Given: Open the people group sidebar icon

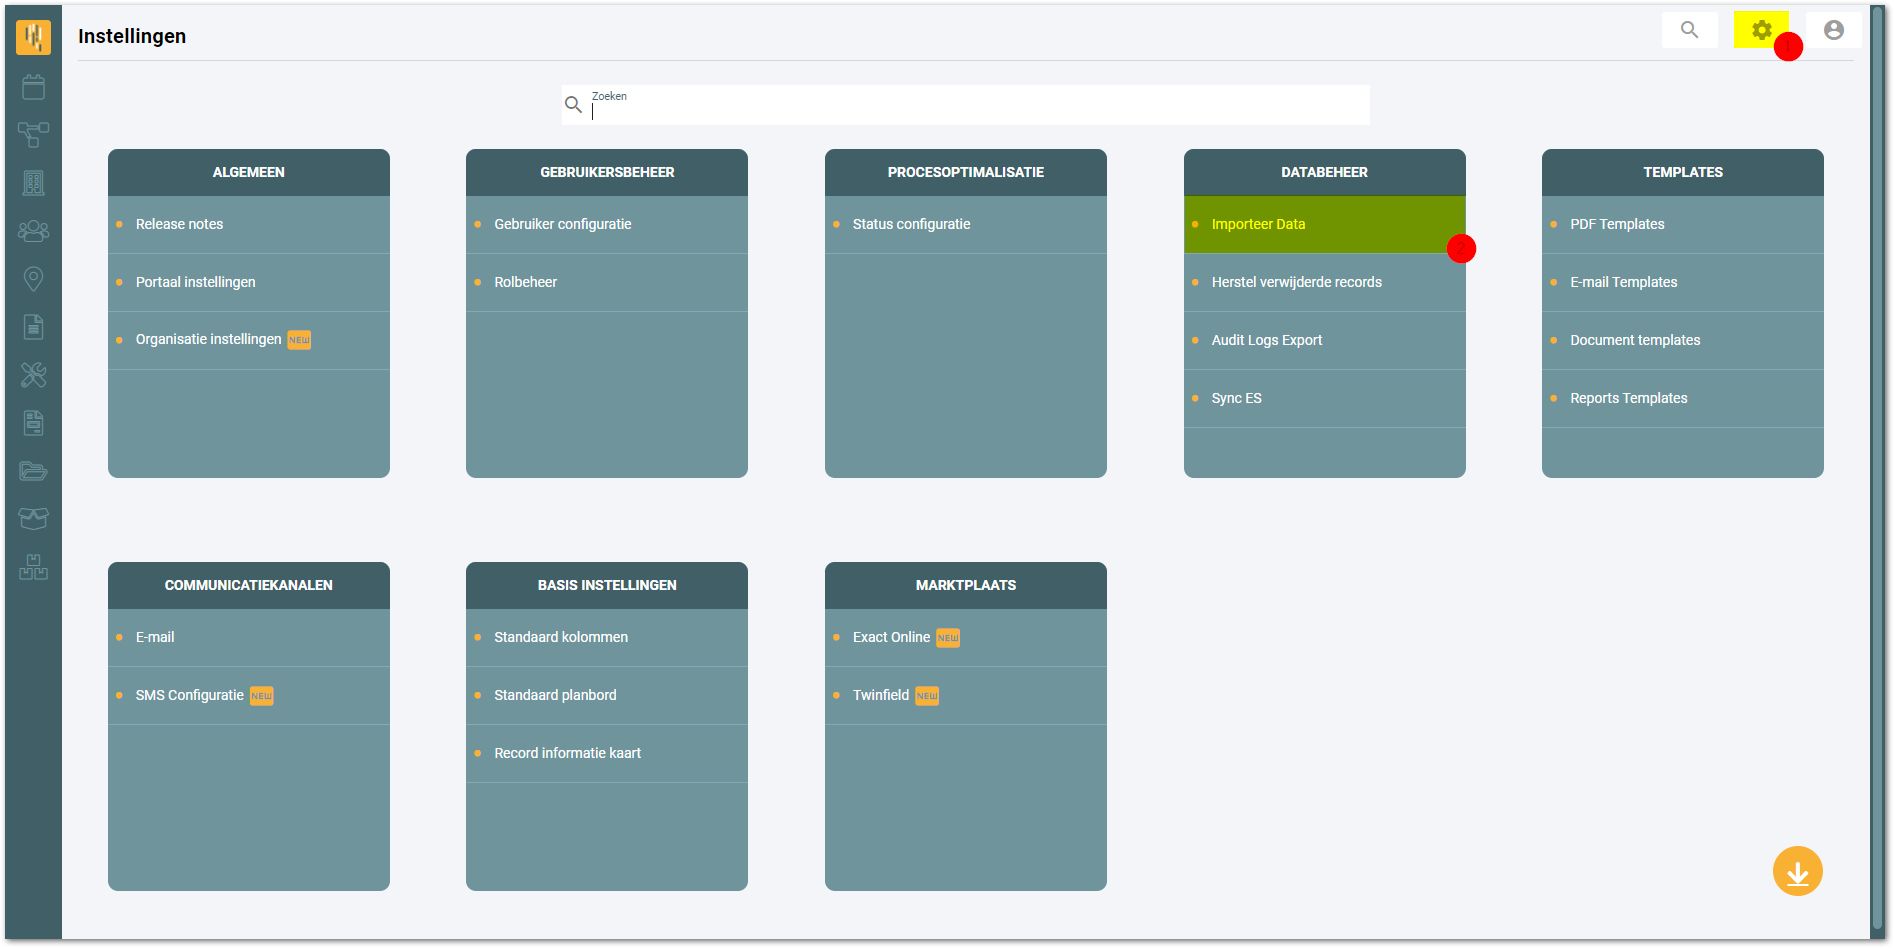Looking at the screenshot, I should tap(33, 231).
